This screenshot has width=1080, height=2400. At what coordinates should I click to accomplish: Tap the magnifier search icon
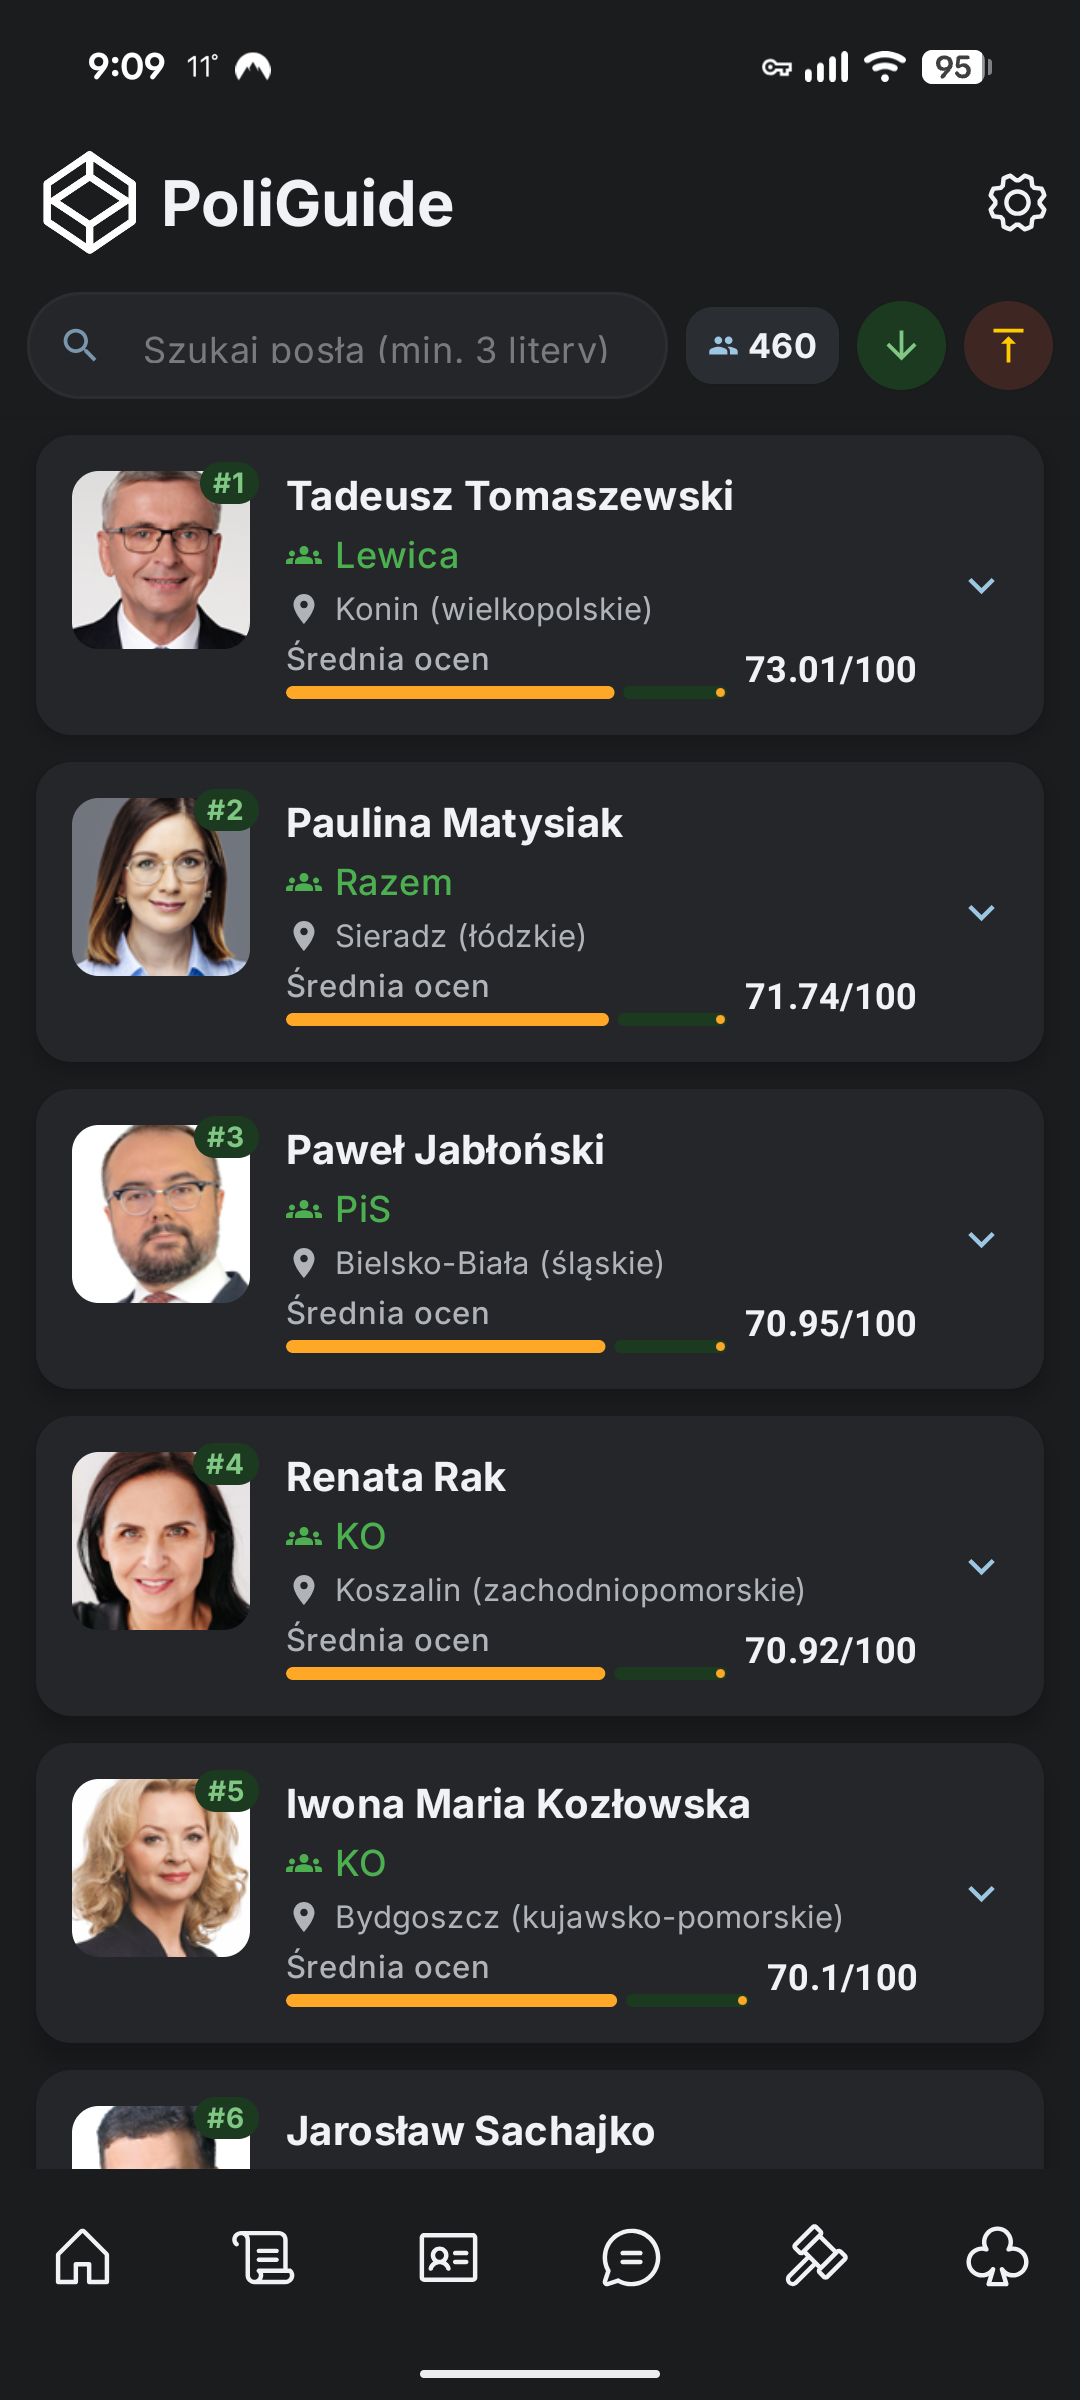[80, 346]
